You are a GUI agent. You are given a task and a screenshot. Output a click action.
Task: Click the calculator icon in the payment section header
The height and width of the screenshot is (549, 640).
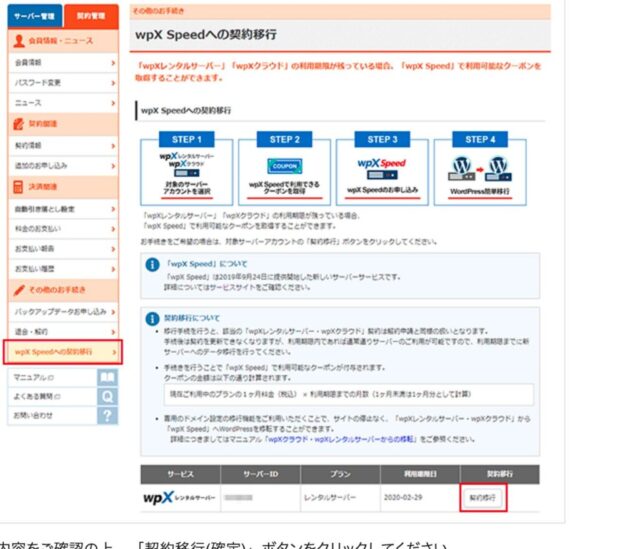tap(18, 187)
